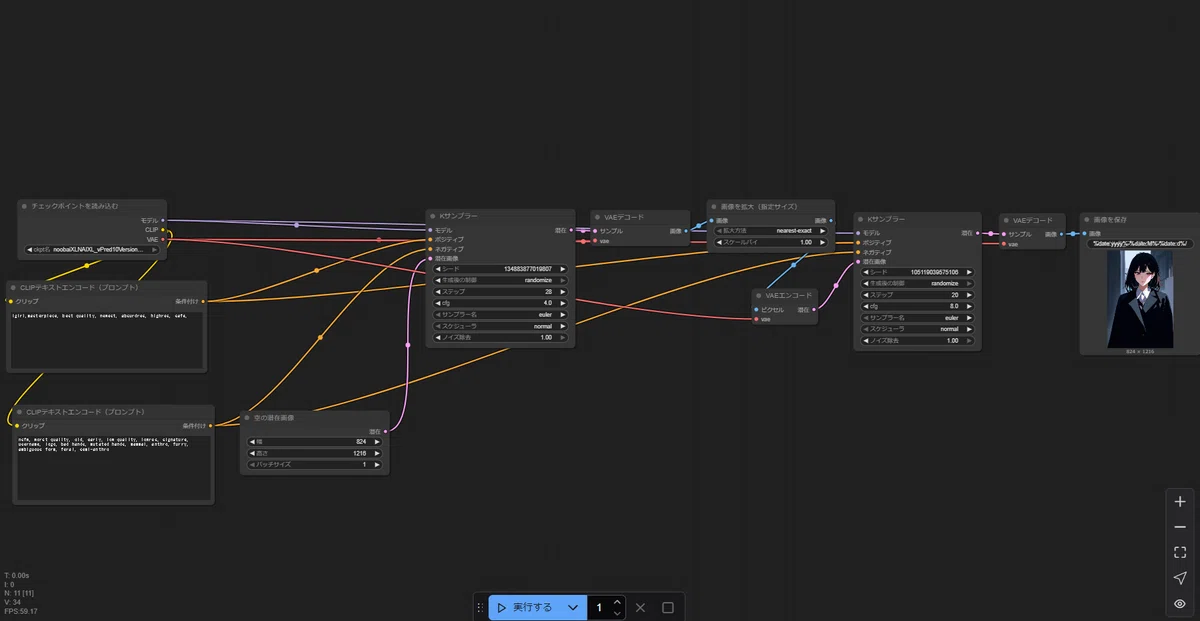Click the fit view frame icon
1200x621 pixels.
click(x=1180, y=552)
